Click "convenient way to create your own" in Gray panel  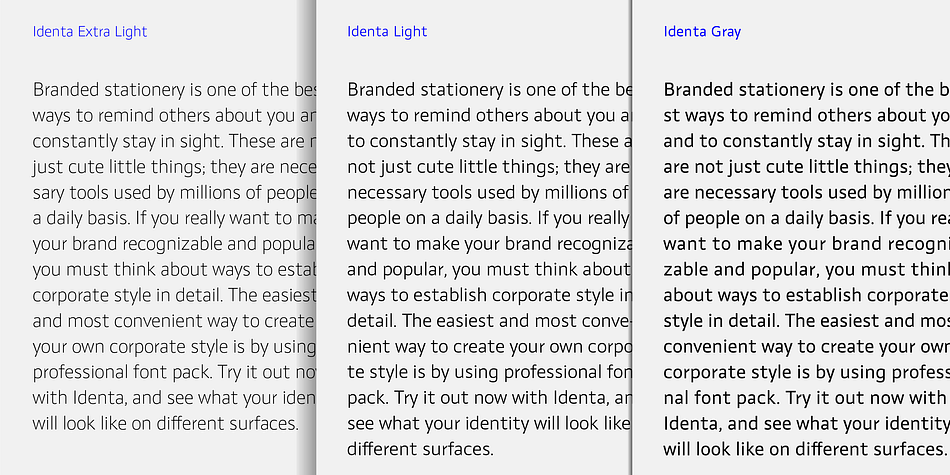(x=806, y=347)
